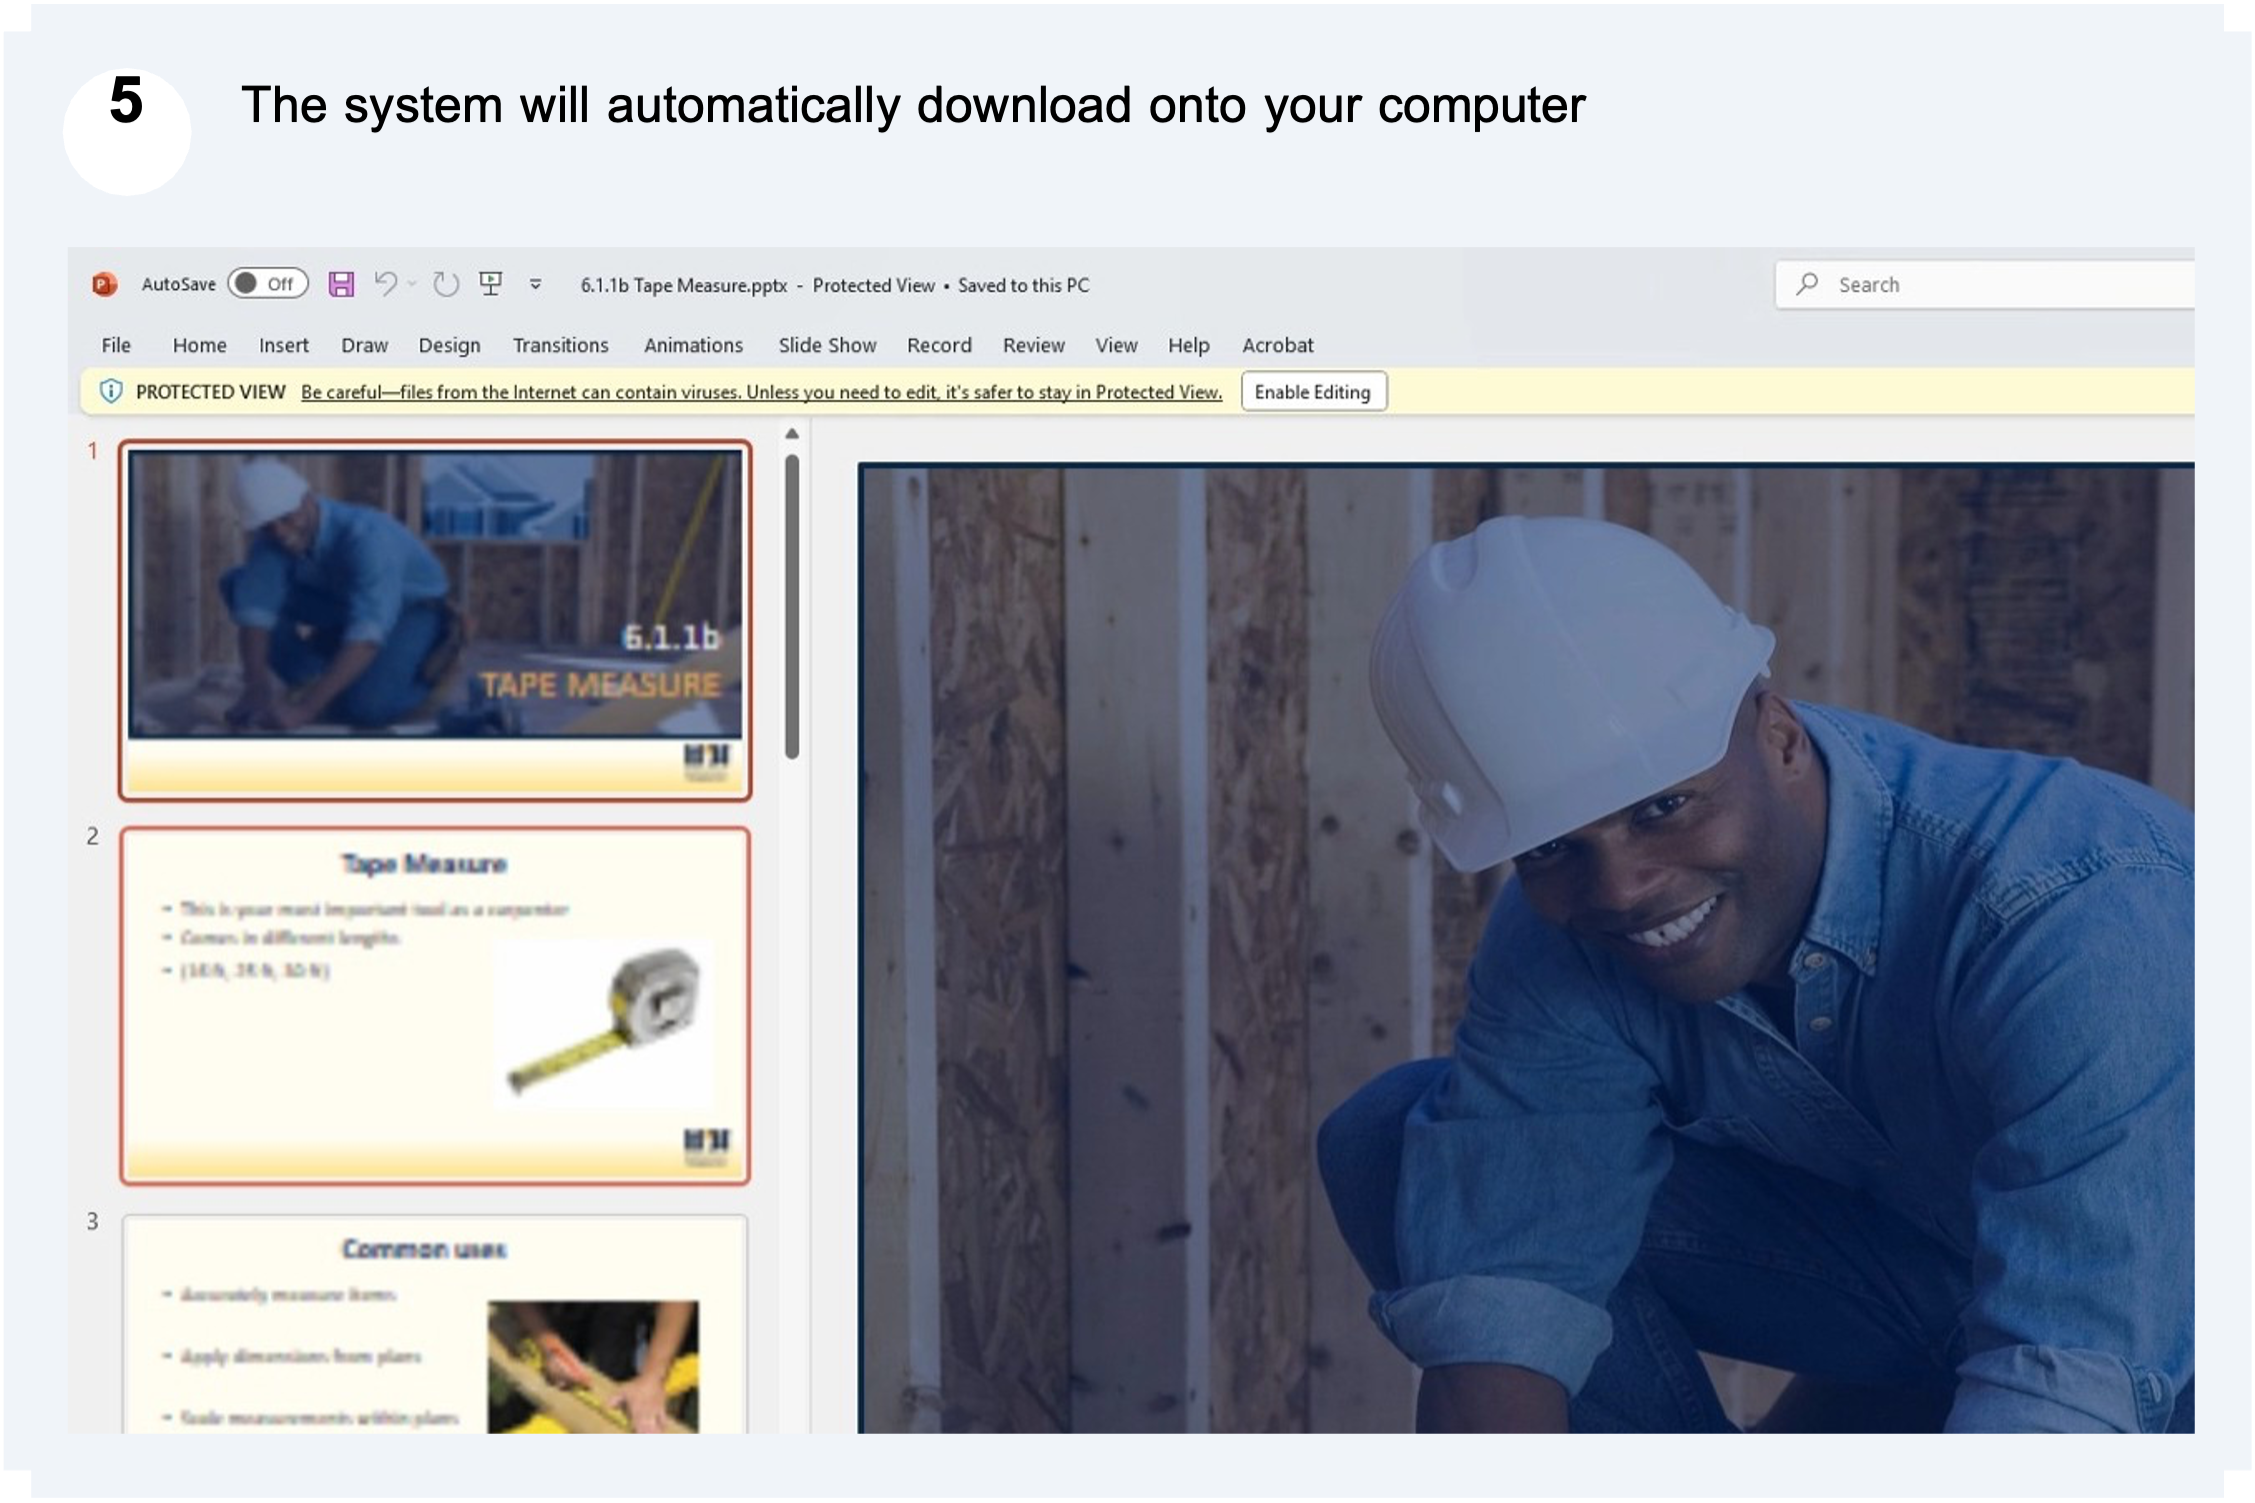2255x1503 pixels.
Task: Click the search magnifier icon
Action: (1807, 285)
